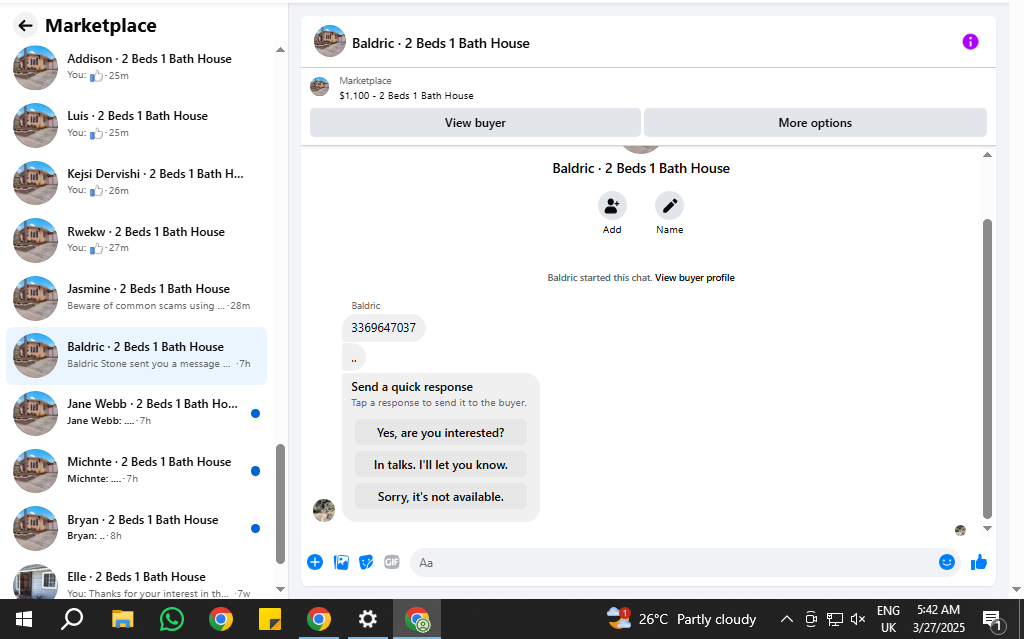The height and width of the screenshot is (639, 1024).
Task: Open Addison conversation
Action: (x=136, y=67)
